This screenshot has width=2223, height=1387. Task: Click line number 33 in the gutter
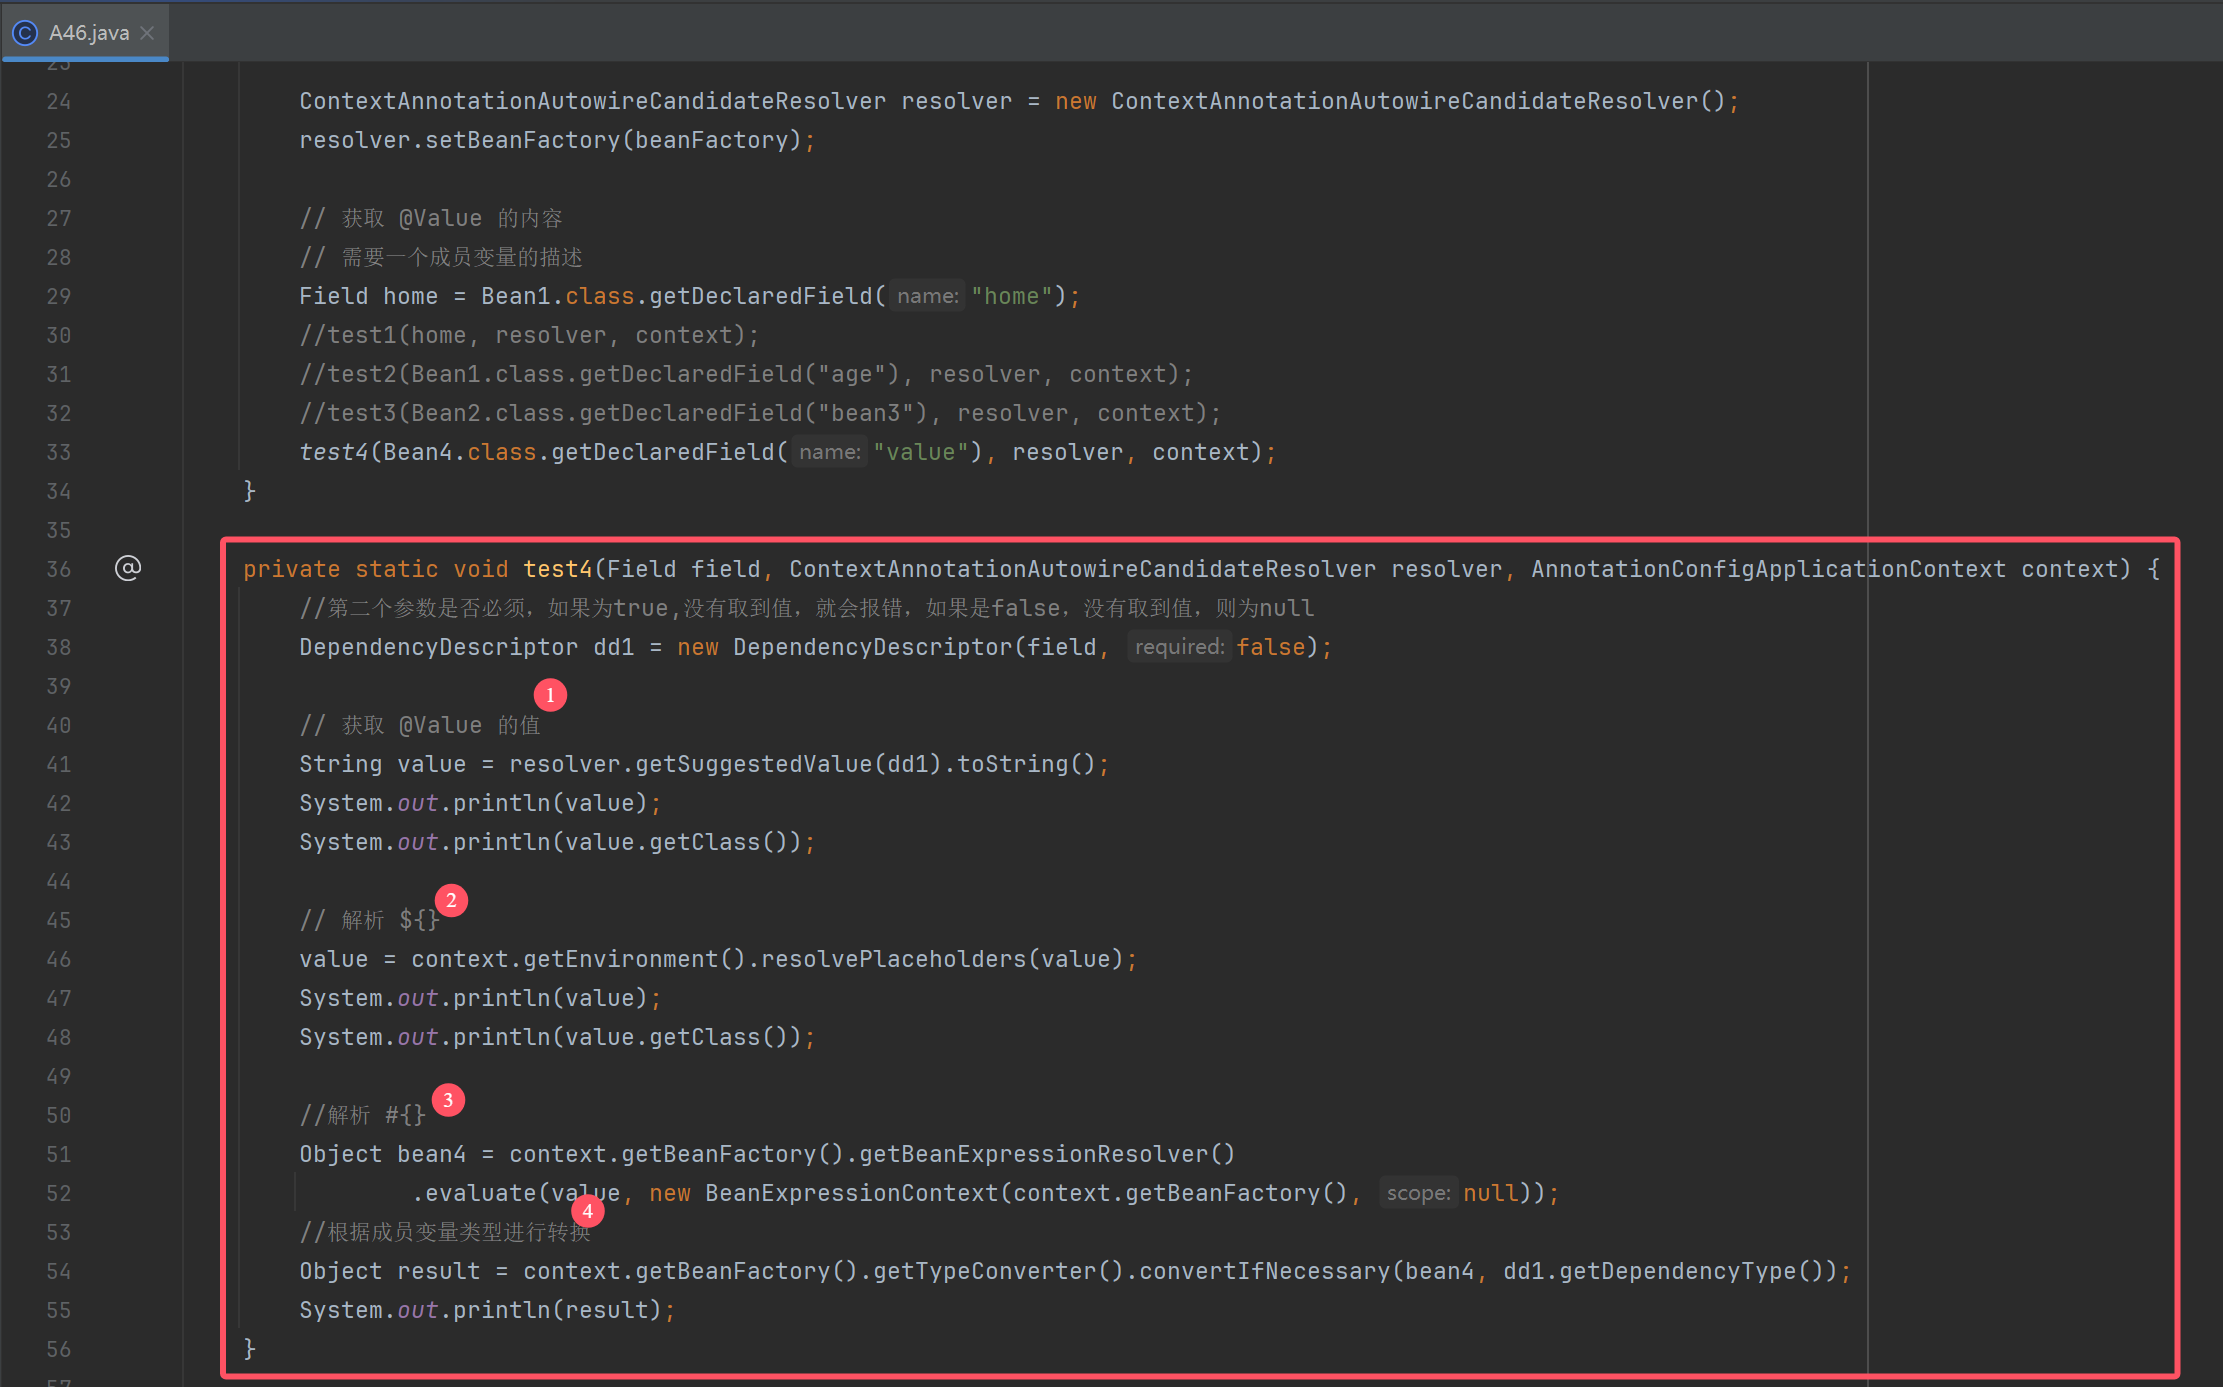[x=59, y=452]
